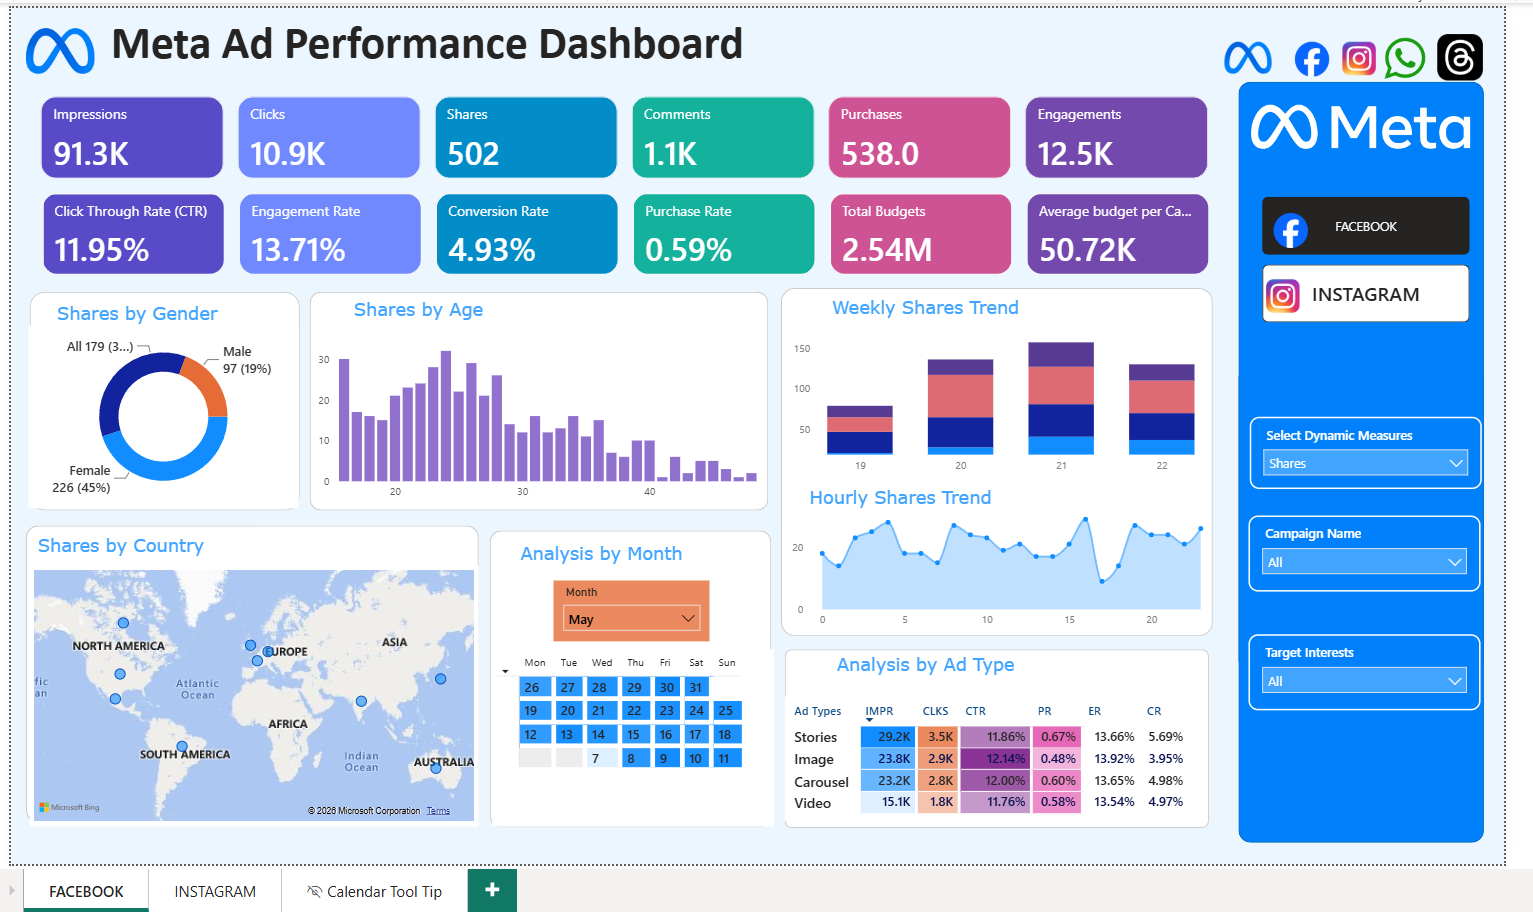Click the WhatsApp logo icon in header

click(x=1404, y=59)
